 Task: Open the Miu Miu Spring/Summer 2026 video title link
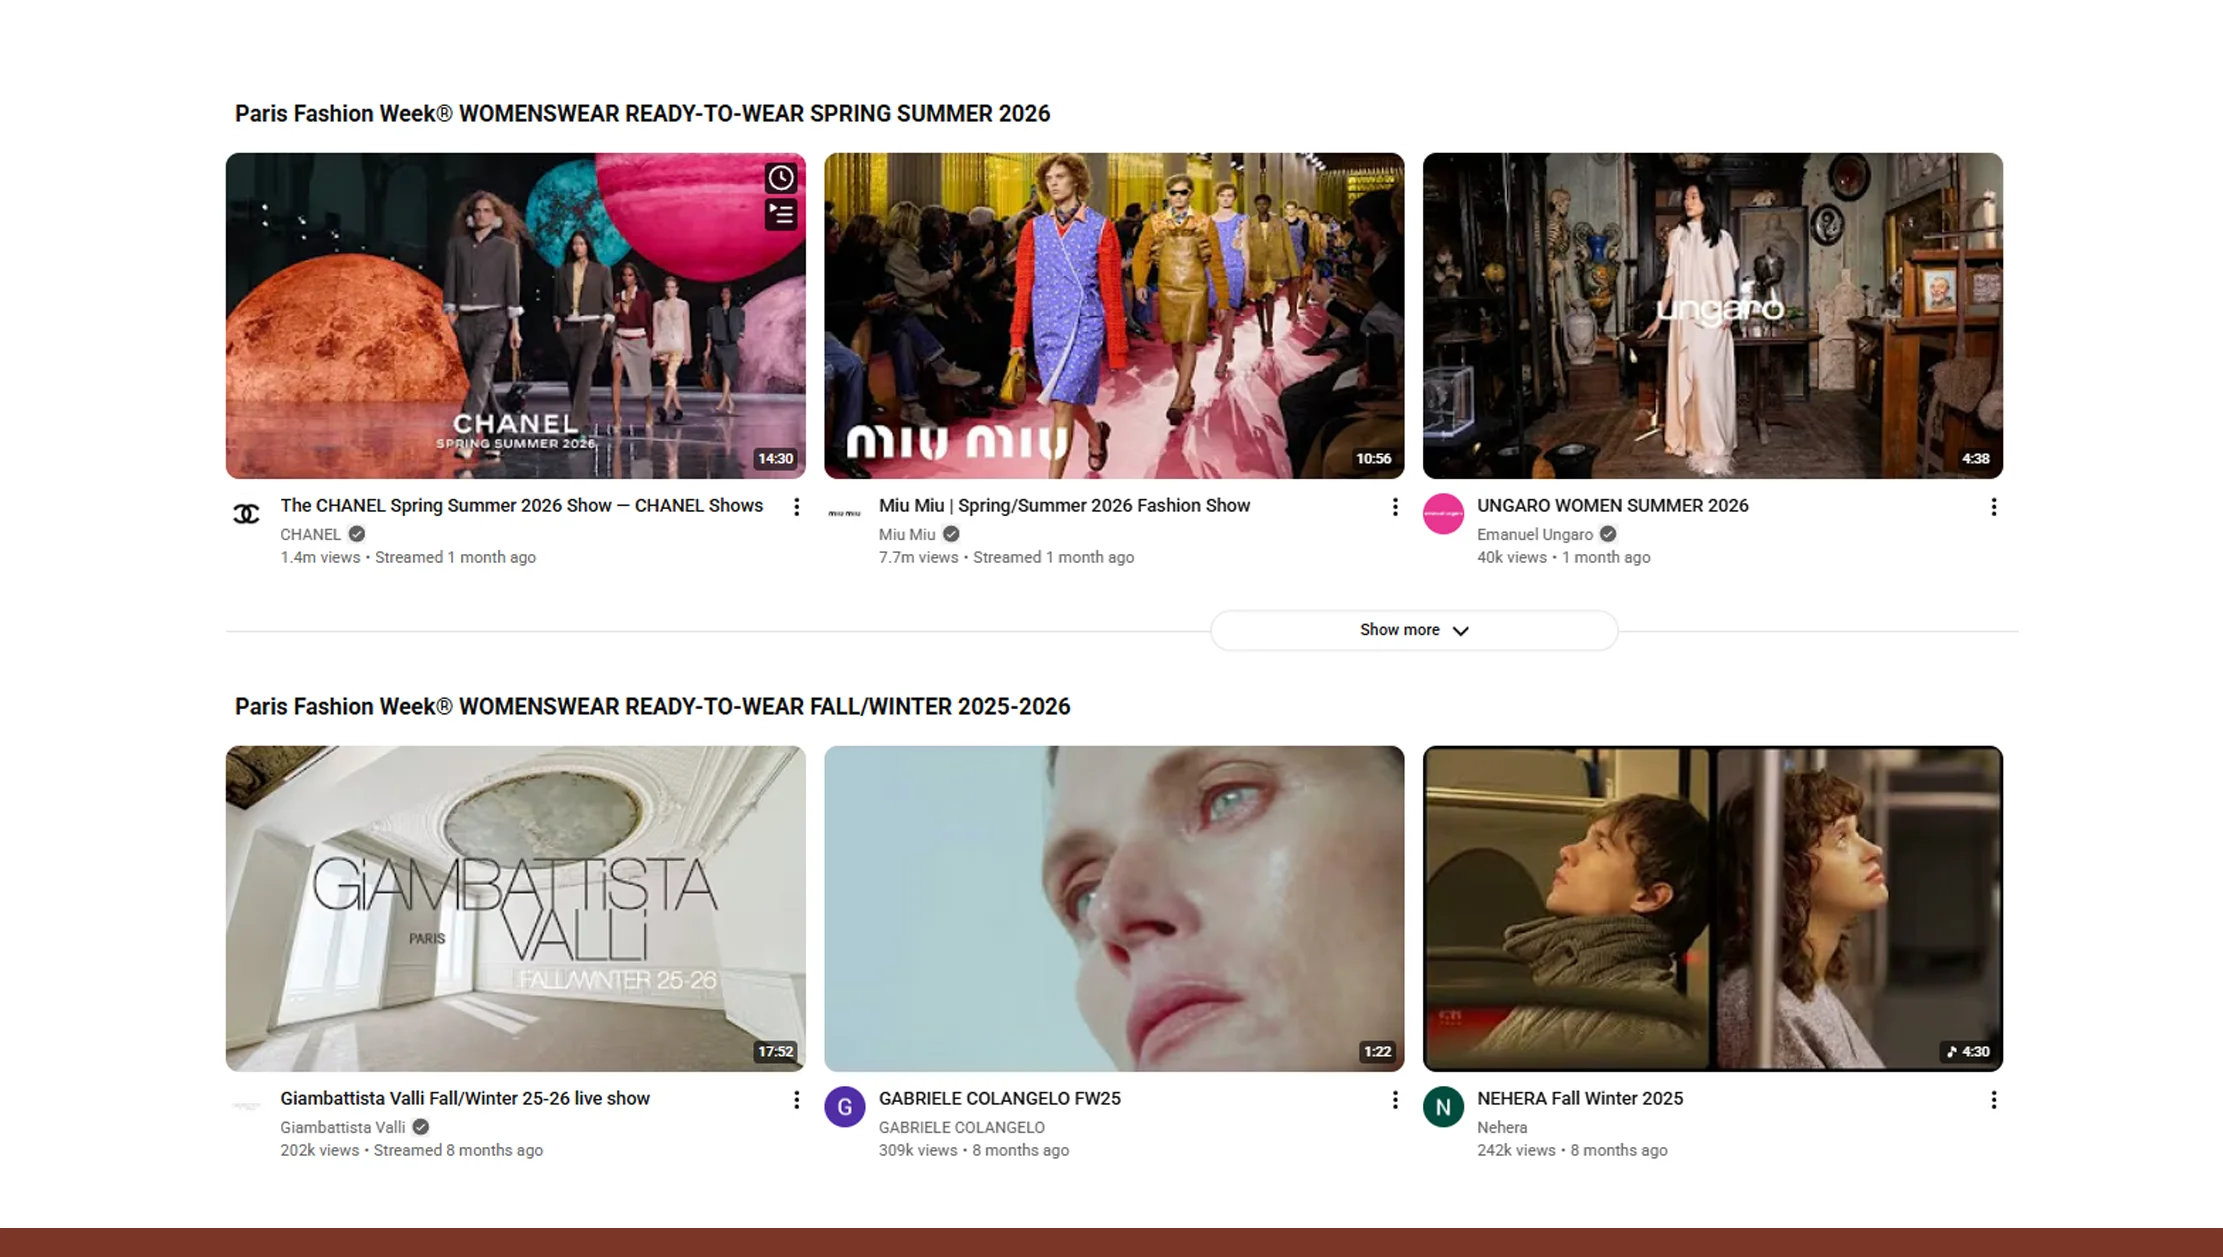(1063, 505)
